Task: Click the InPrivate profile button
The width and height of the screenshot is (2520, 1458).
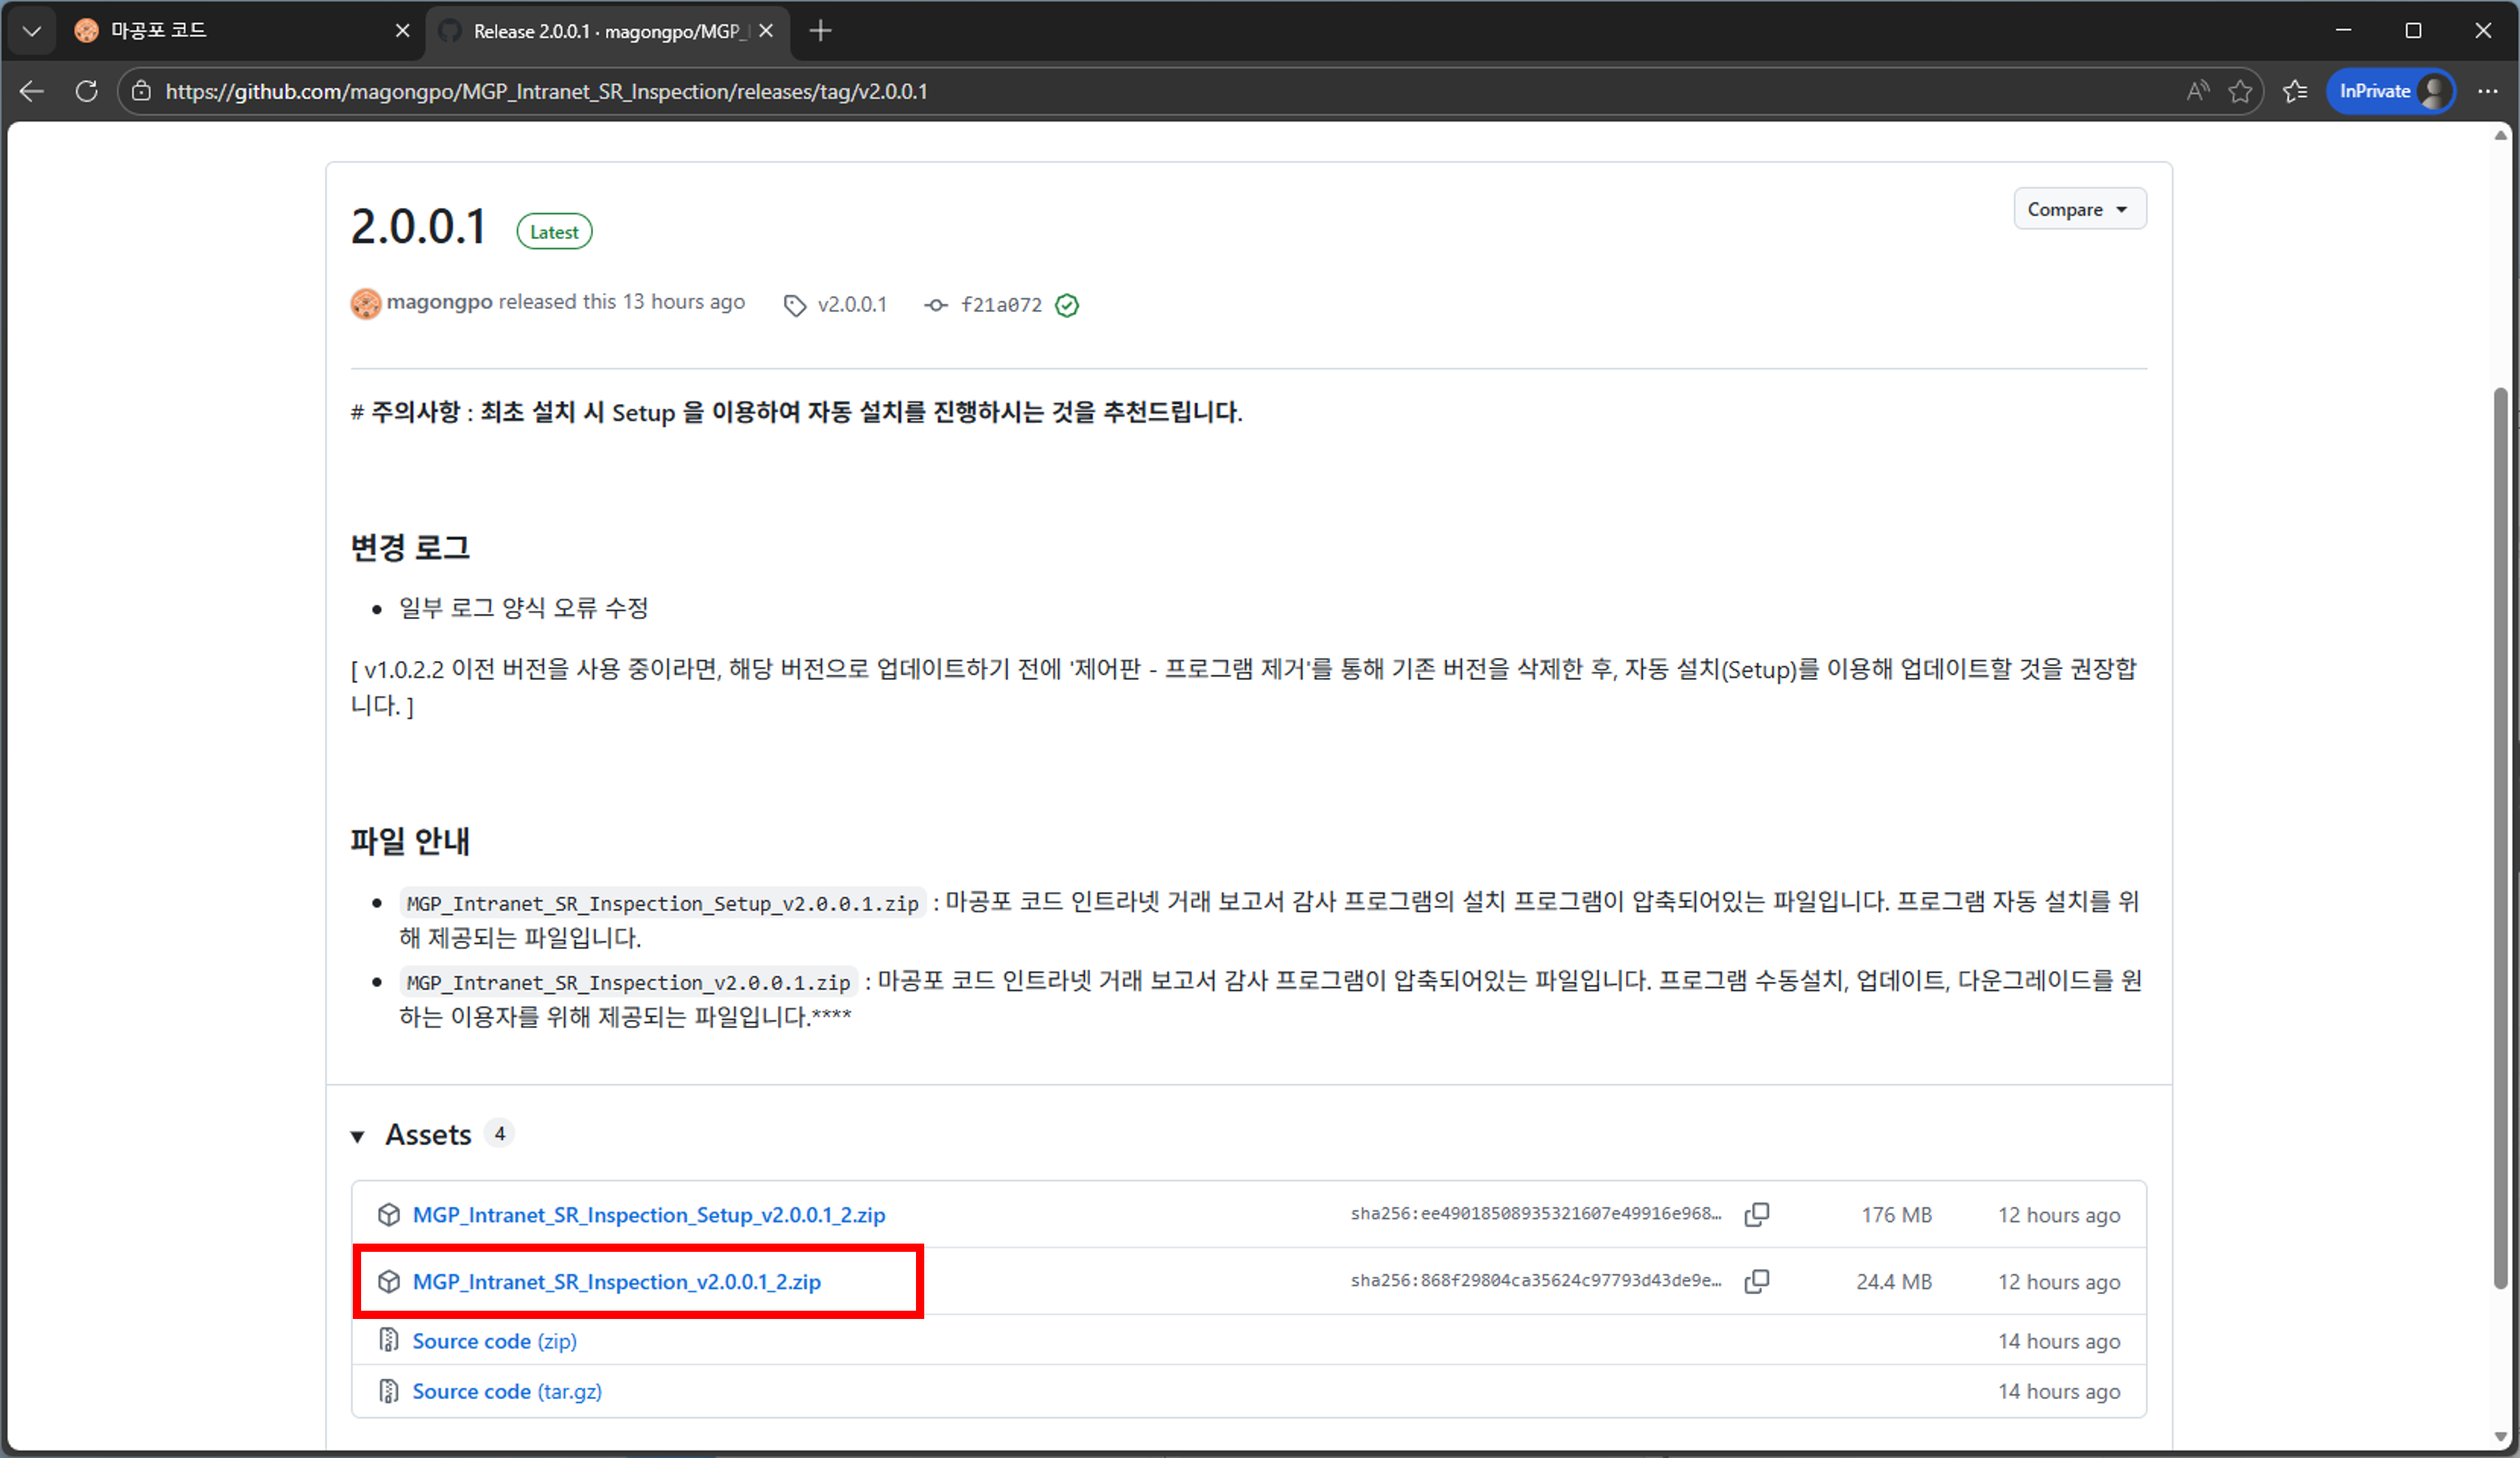Action: [2390, 91]
